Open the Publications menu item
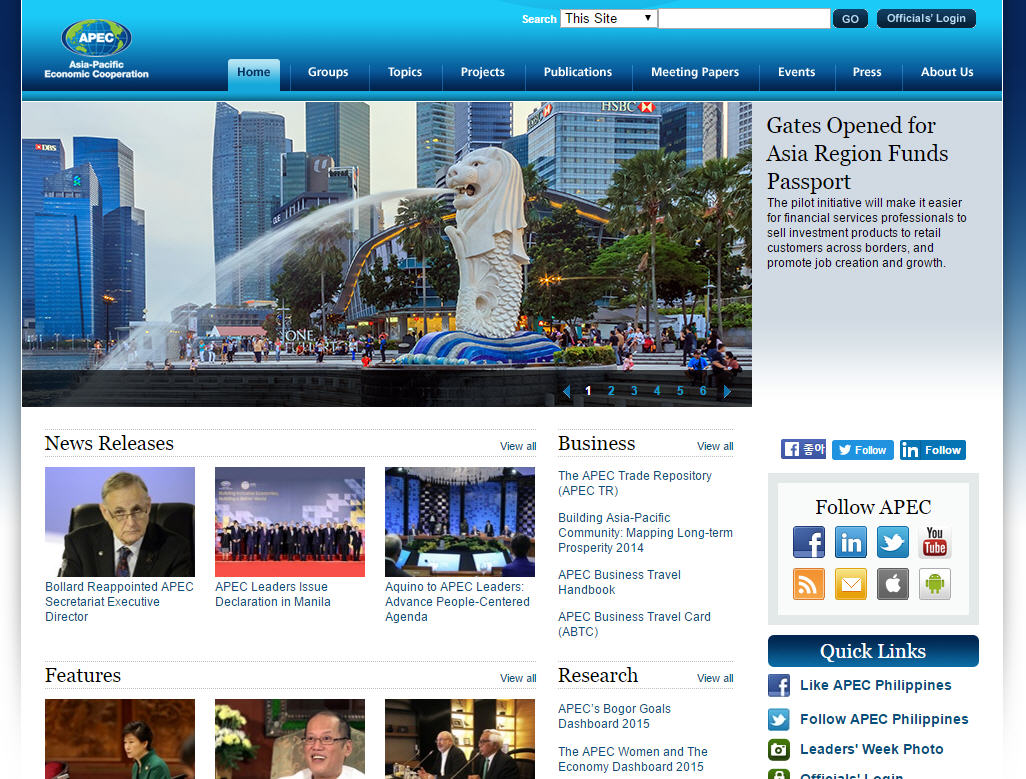Image resolution: width=1026 pixels, height=779 pixels. [x=577, y=72]
